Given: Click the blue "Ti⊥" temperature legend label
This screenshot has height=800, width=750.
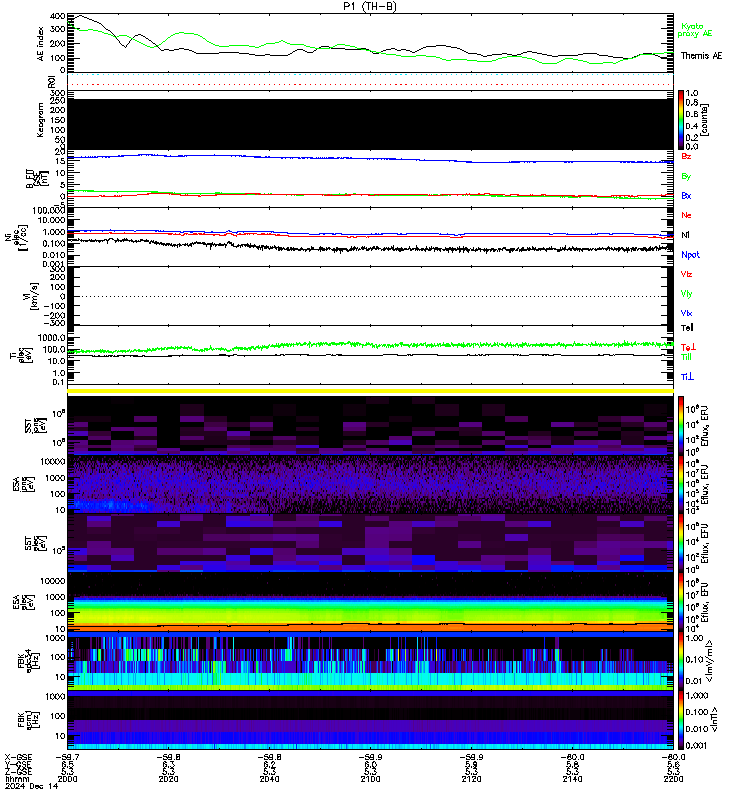Looking at the screenshot, I should point(687,377).
